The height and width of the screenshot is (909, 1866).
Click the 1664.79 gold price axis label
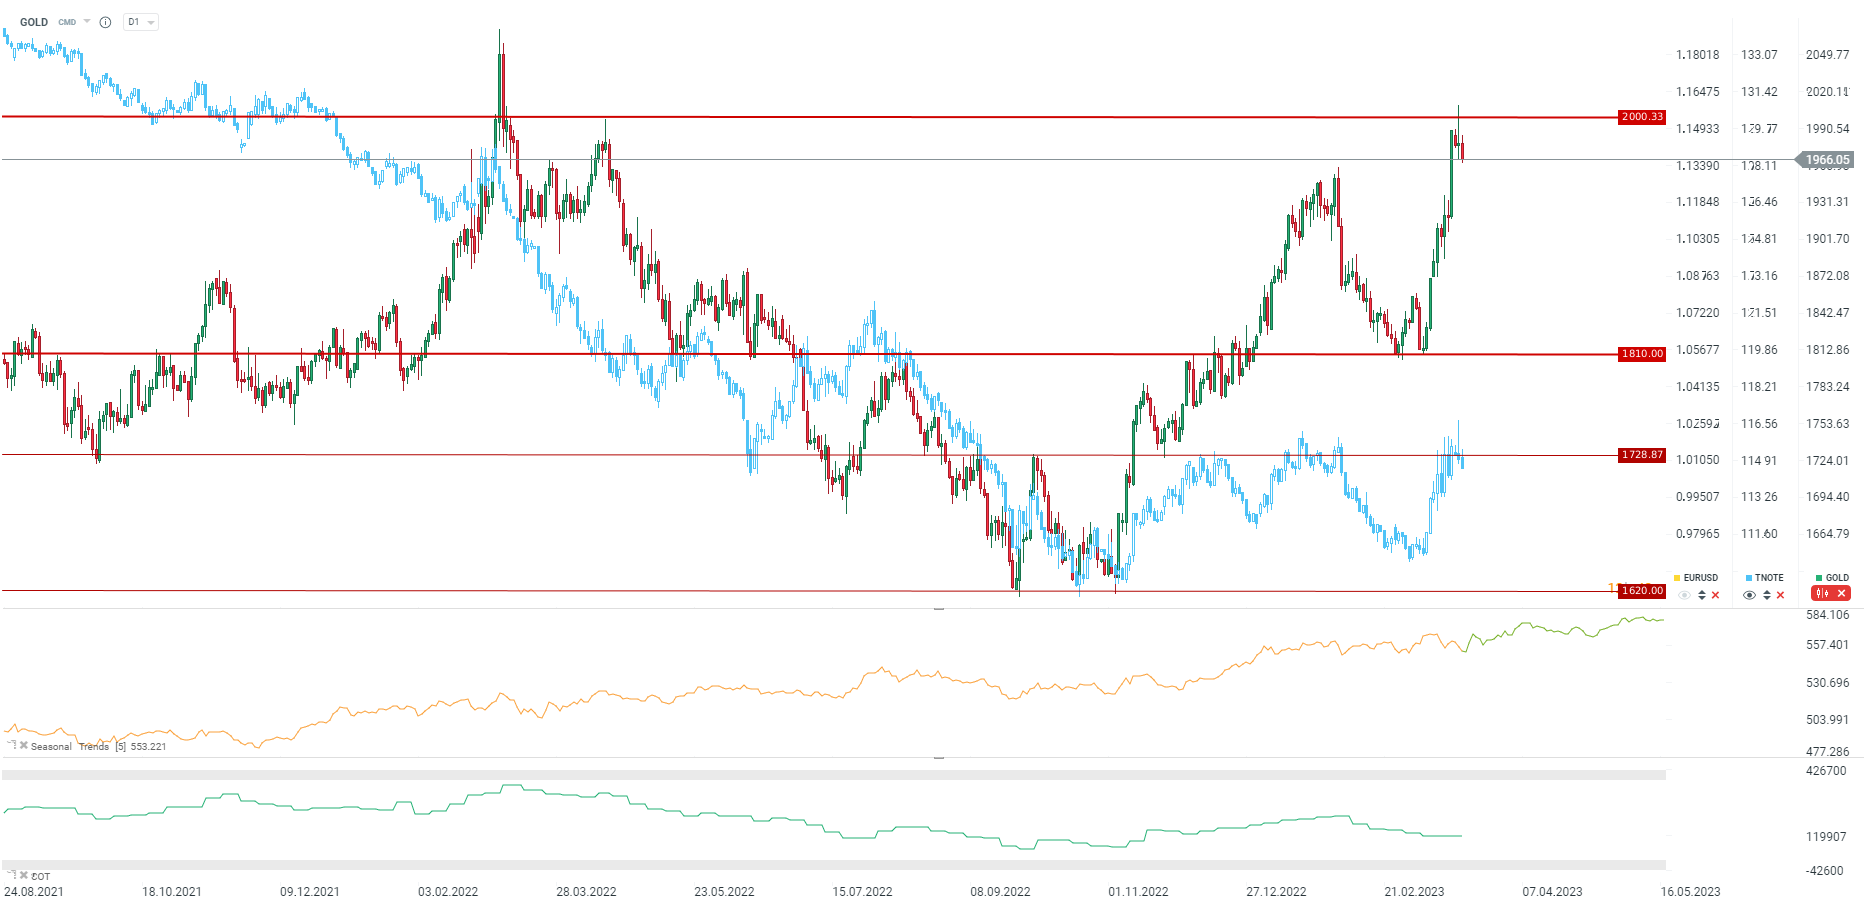(x=1827, y=534)
